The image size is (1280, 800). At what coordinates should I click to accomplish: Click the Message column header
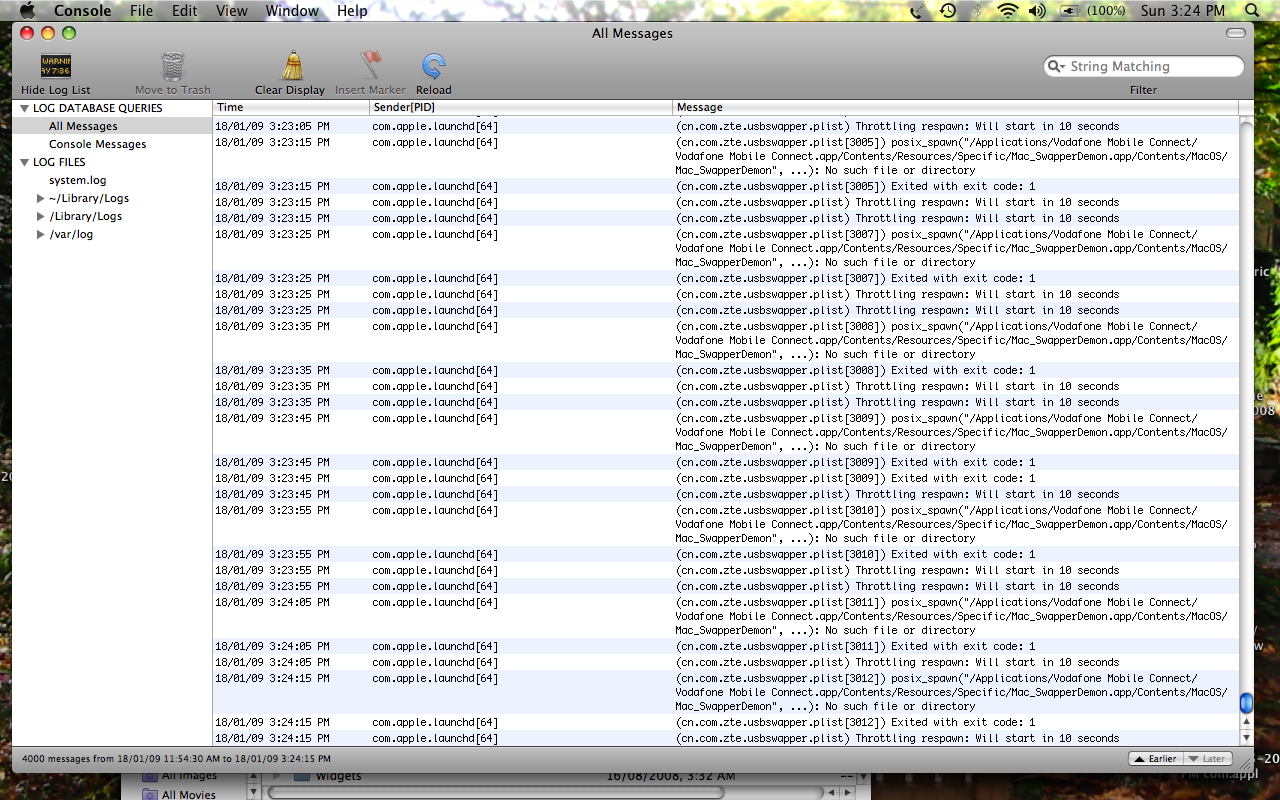pyautogui.click(x=955, y=107)
